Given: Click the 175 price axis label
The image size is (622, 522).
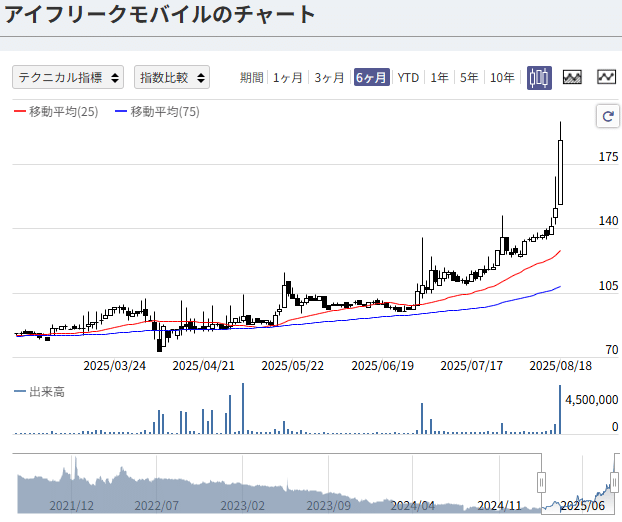Looking at the screenshot, I should (x=608, y=157).
